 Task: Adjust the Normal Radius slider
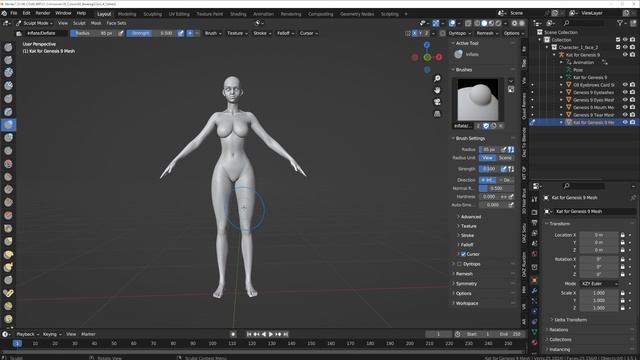(x=496, y=189)
